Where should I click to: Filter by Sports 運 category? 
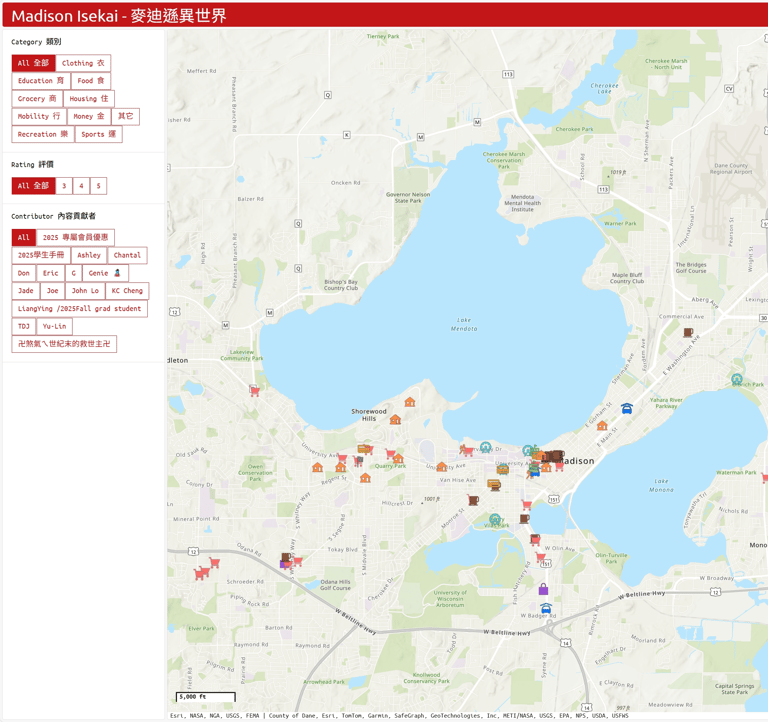[x=98, y=134]
